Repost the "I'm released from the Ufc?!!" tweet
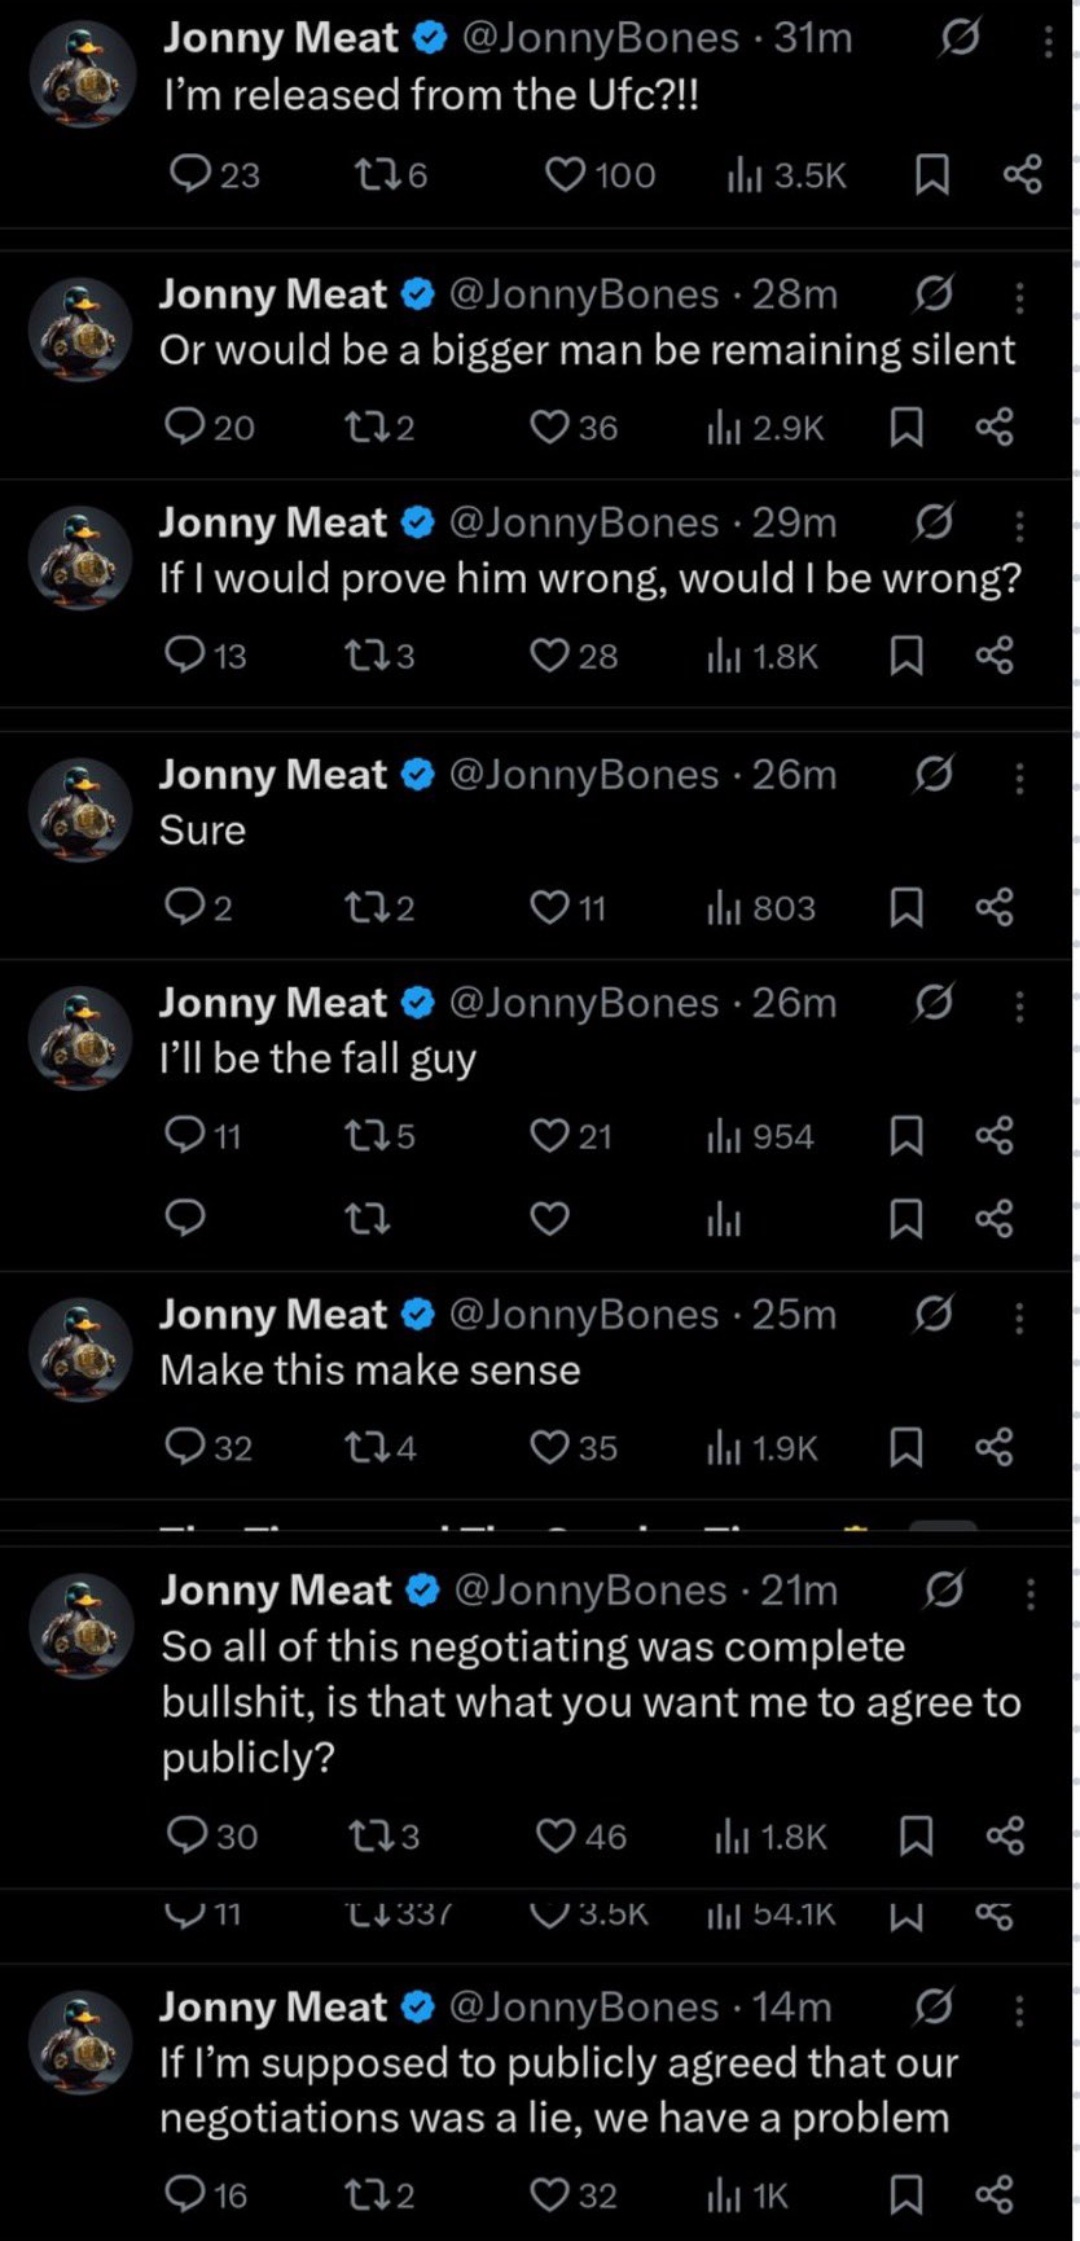1080x2241 pixels. pos(376,175)
